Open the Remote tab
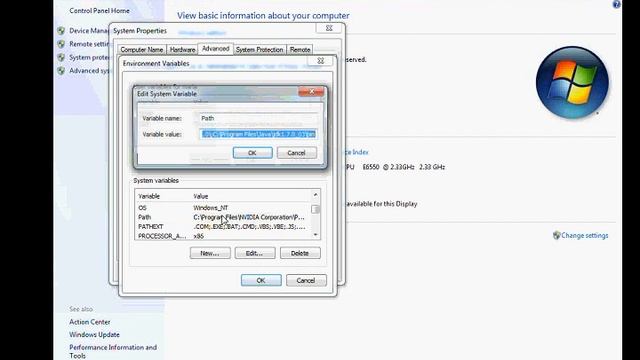Screen dimensions: 640x360 pos(300,49)
